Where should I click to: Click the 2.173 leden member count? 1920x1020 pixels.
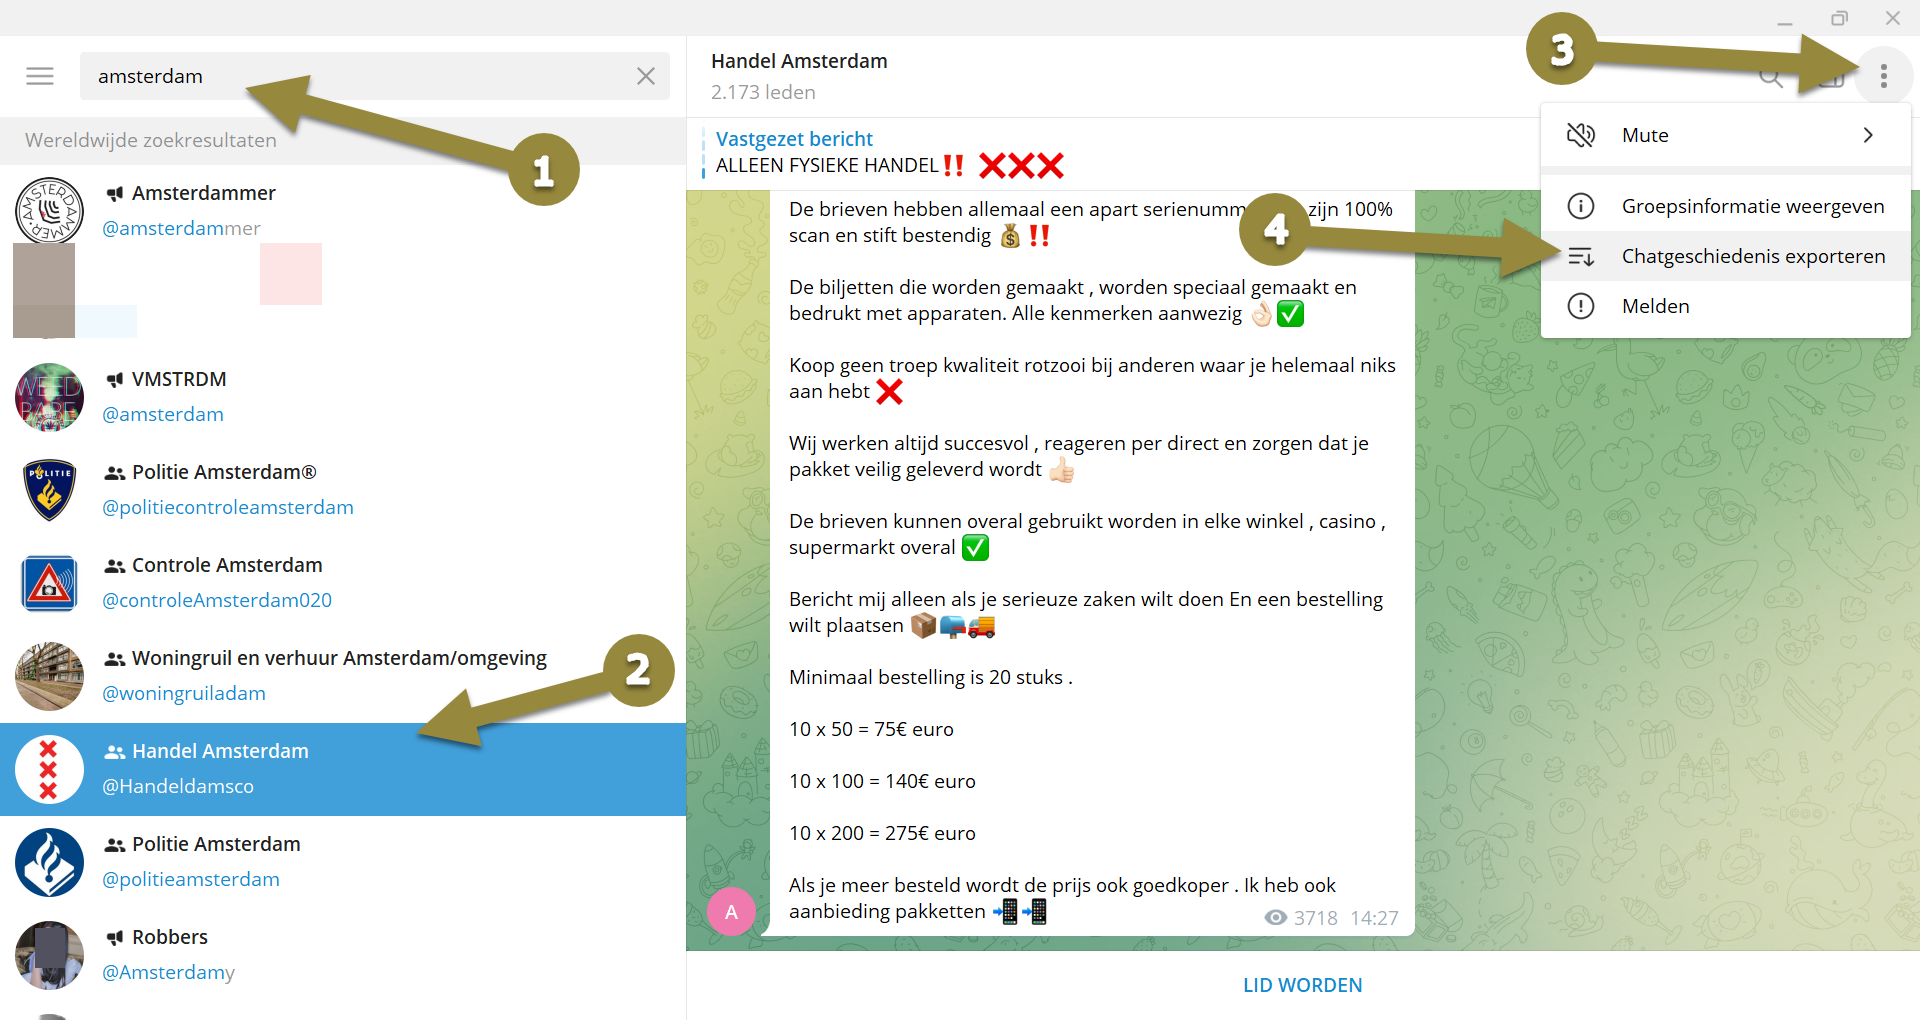point(763,92)
